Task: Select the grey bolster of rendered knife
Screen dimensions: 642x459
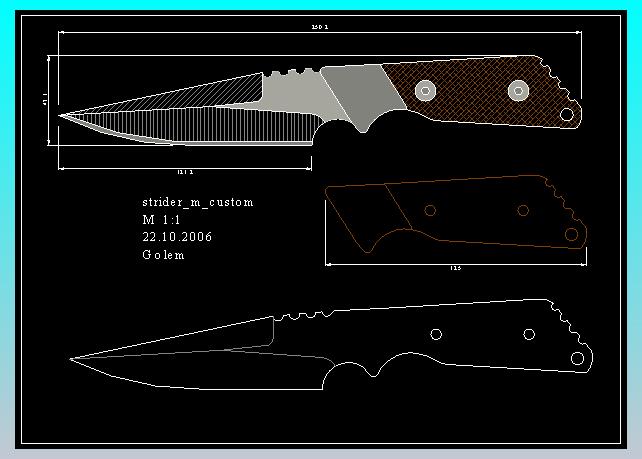Action: click(x=363, y=97)
